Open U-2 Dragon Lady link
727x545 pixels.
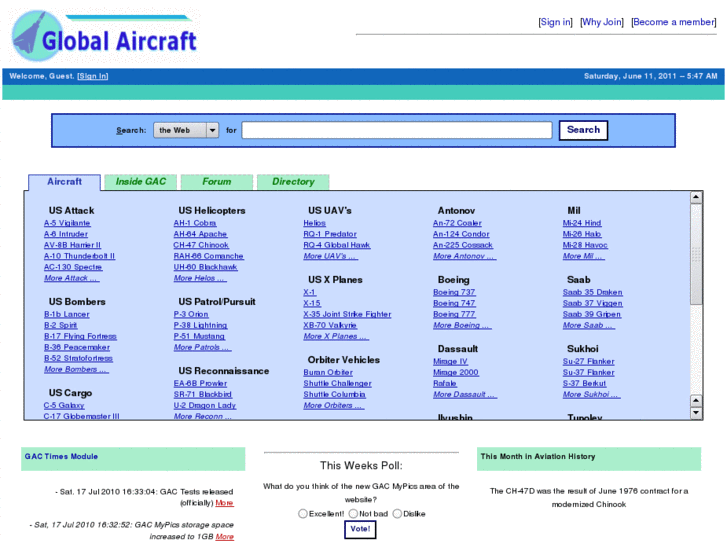pos(205,405)
